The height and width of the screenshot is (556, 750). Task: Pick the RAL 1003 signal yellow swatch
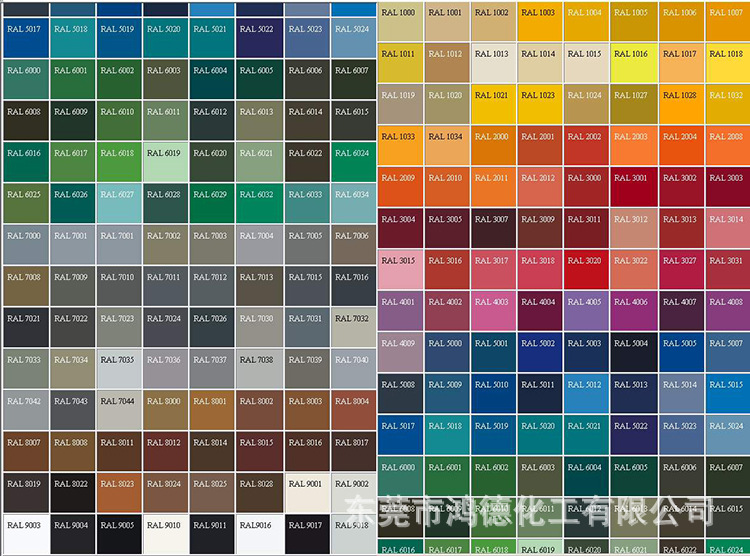click(x=540, y=22)
